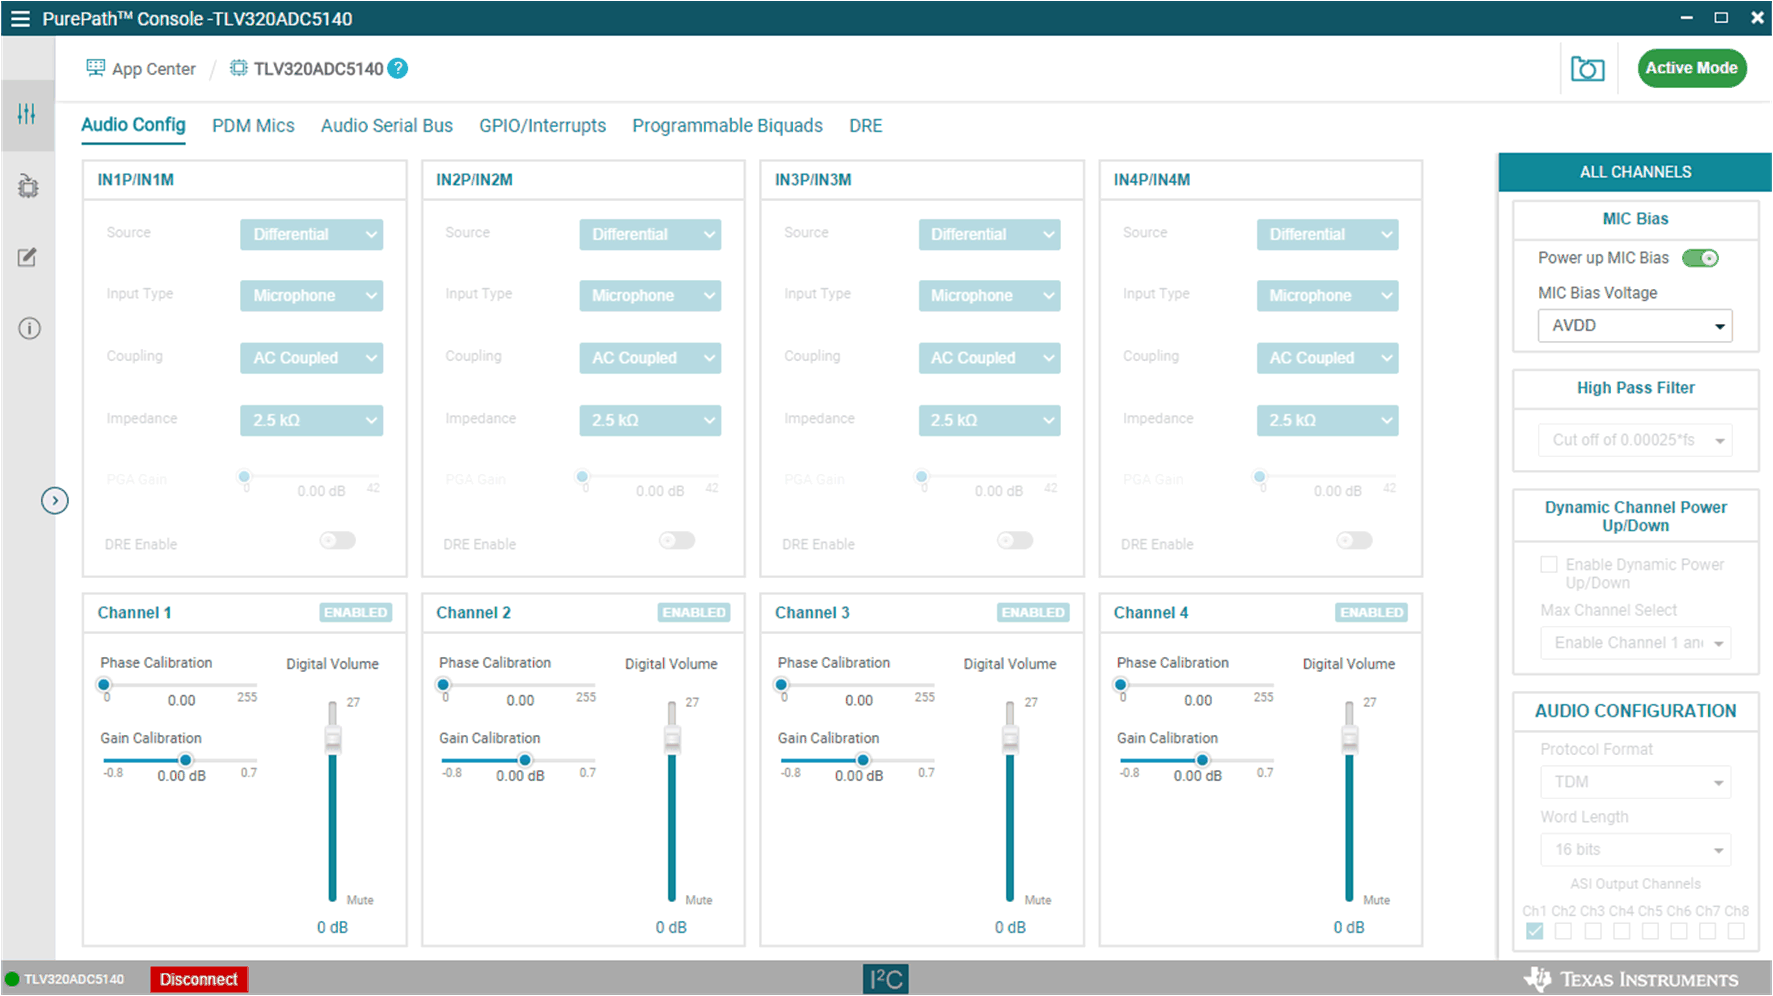Switch to the Programmable Biquads tab
The width and height of the screenshot is (1773, 996).
pyautogui.click(x=727, y=126)
